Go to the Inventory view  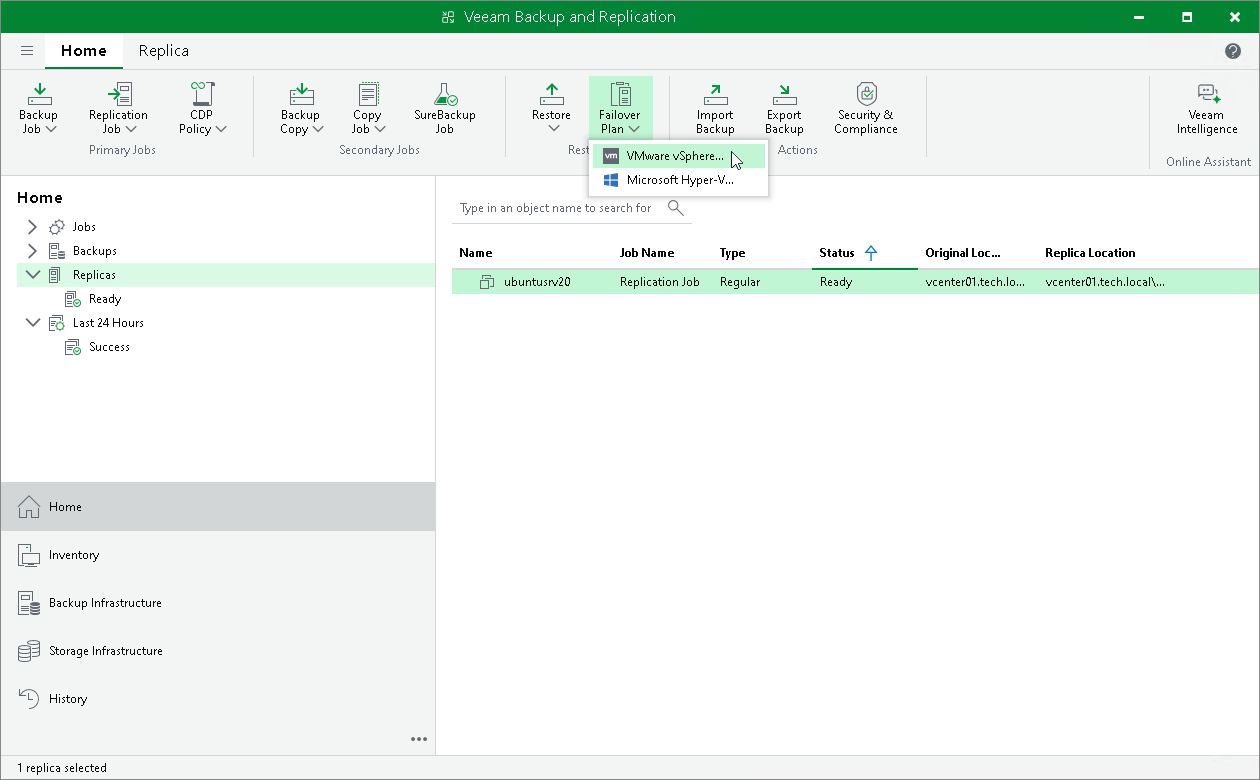click(x=218, y=555)
